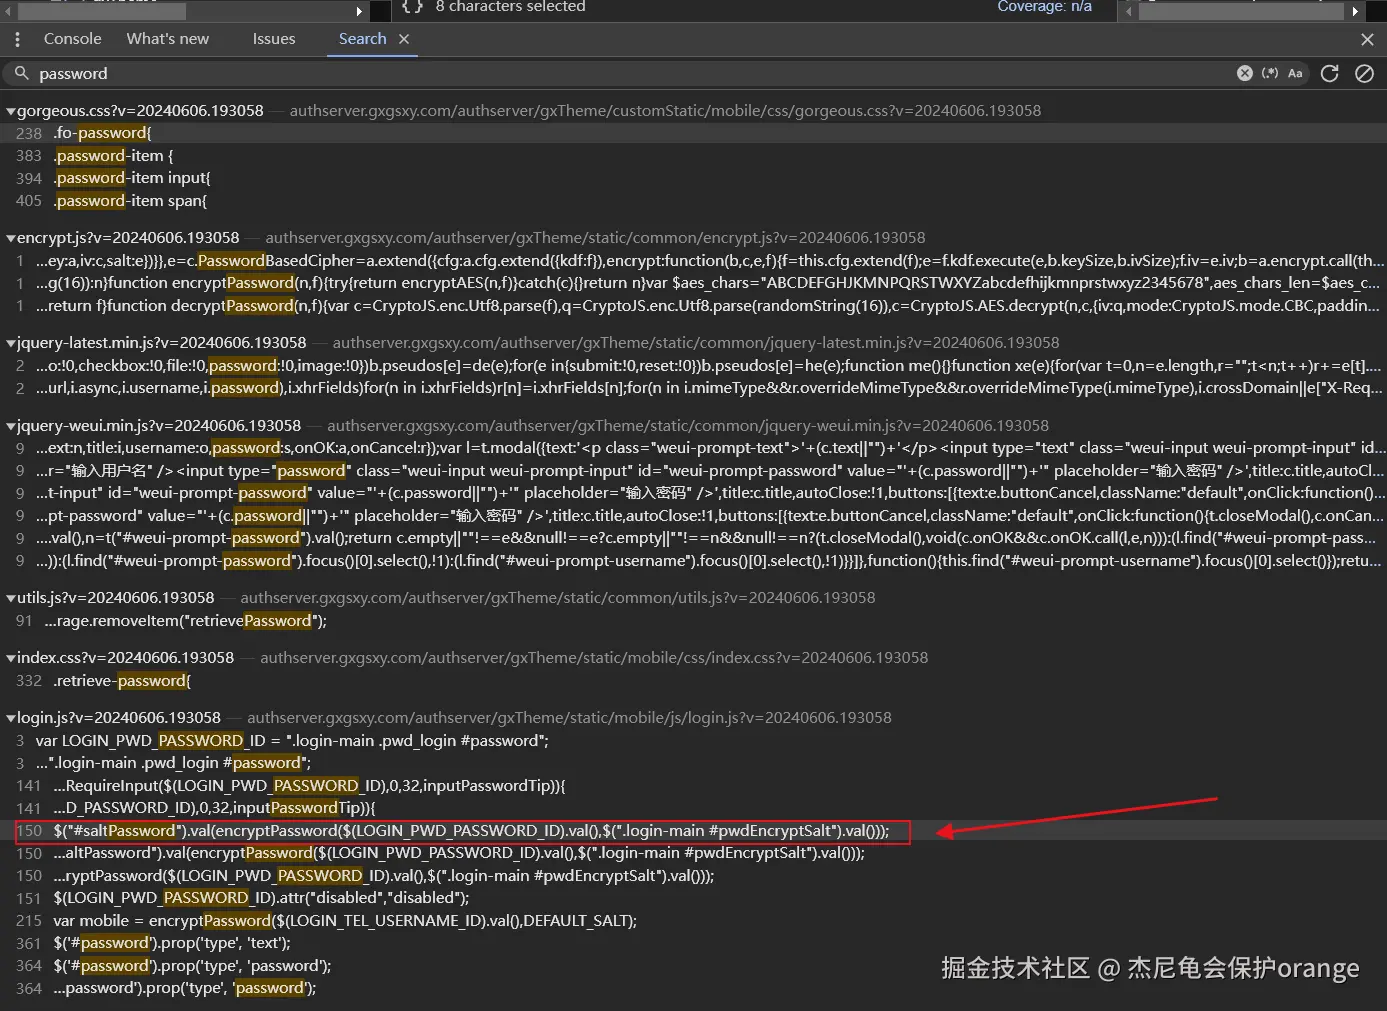Viewport: 1387px width, 1011px height.
Task: Switch to the Issues tab
Action: coord(274,39)
